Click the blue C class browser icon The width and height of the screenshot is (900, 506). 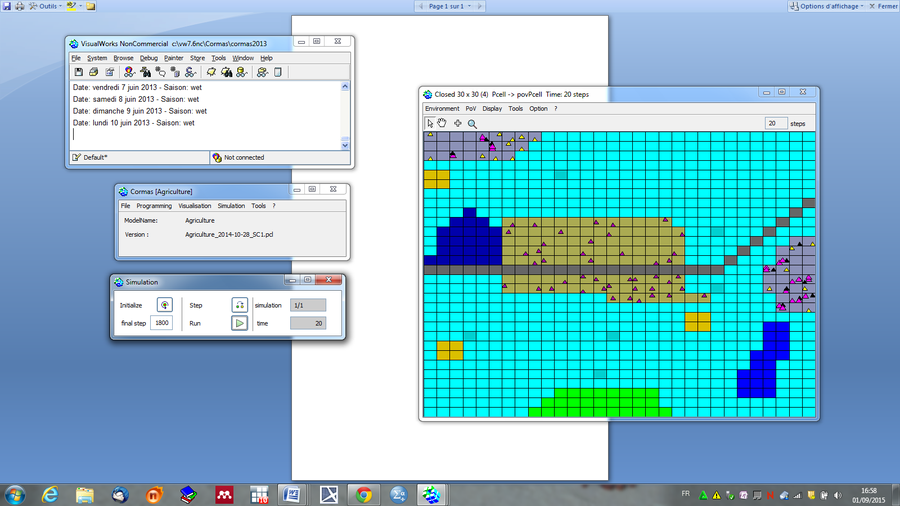(190, 72)
